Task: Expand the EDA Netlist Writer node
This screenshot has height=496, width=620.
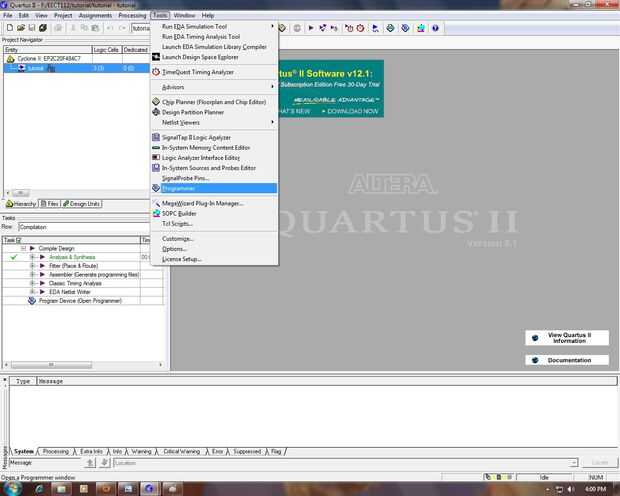Action: tap(33, 292)
